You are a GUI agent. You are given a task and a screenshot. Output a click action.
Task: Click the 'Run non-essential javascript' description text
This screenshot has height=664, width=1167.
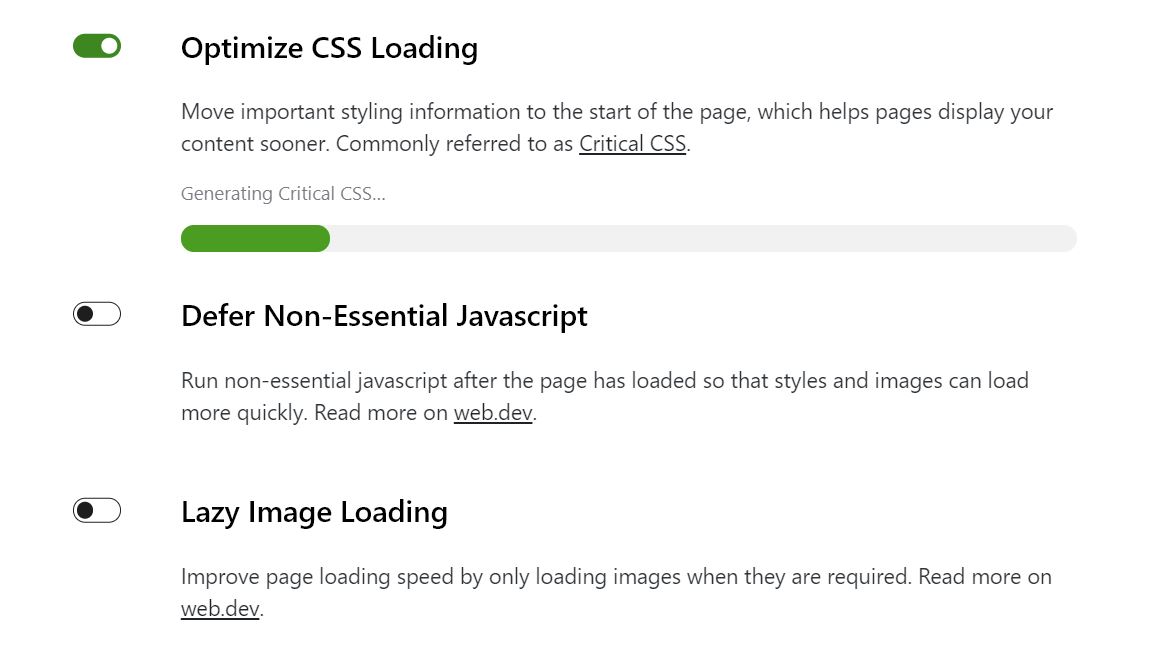(x=605, y=397)
